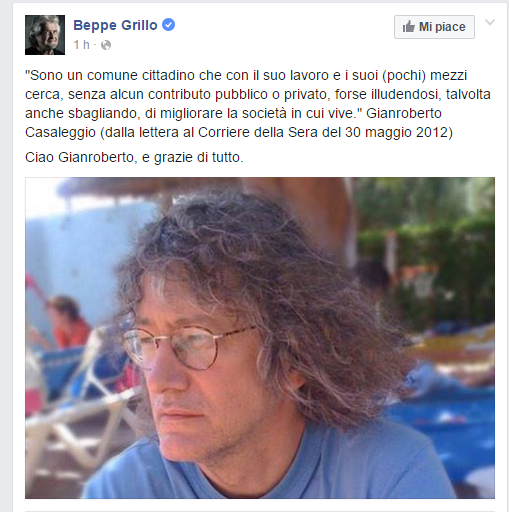Like the page with Mi piace
The image size is (509, 512).
tap(434, 27)
